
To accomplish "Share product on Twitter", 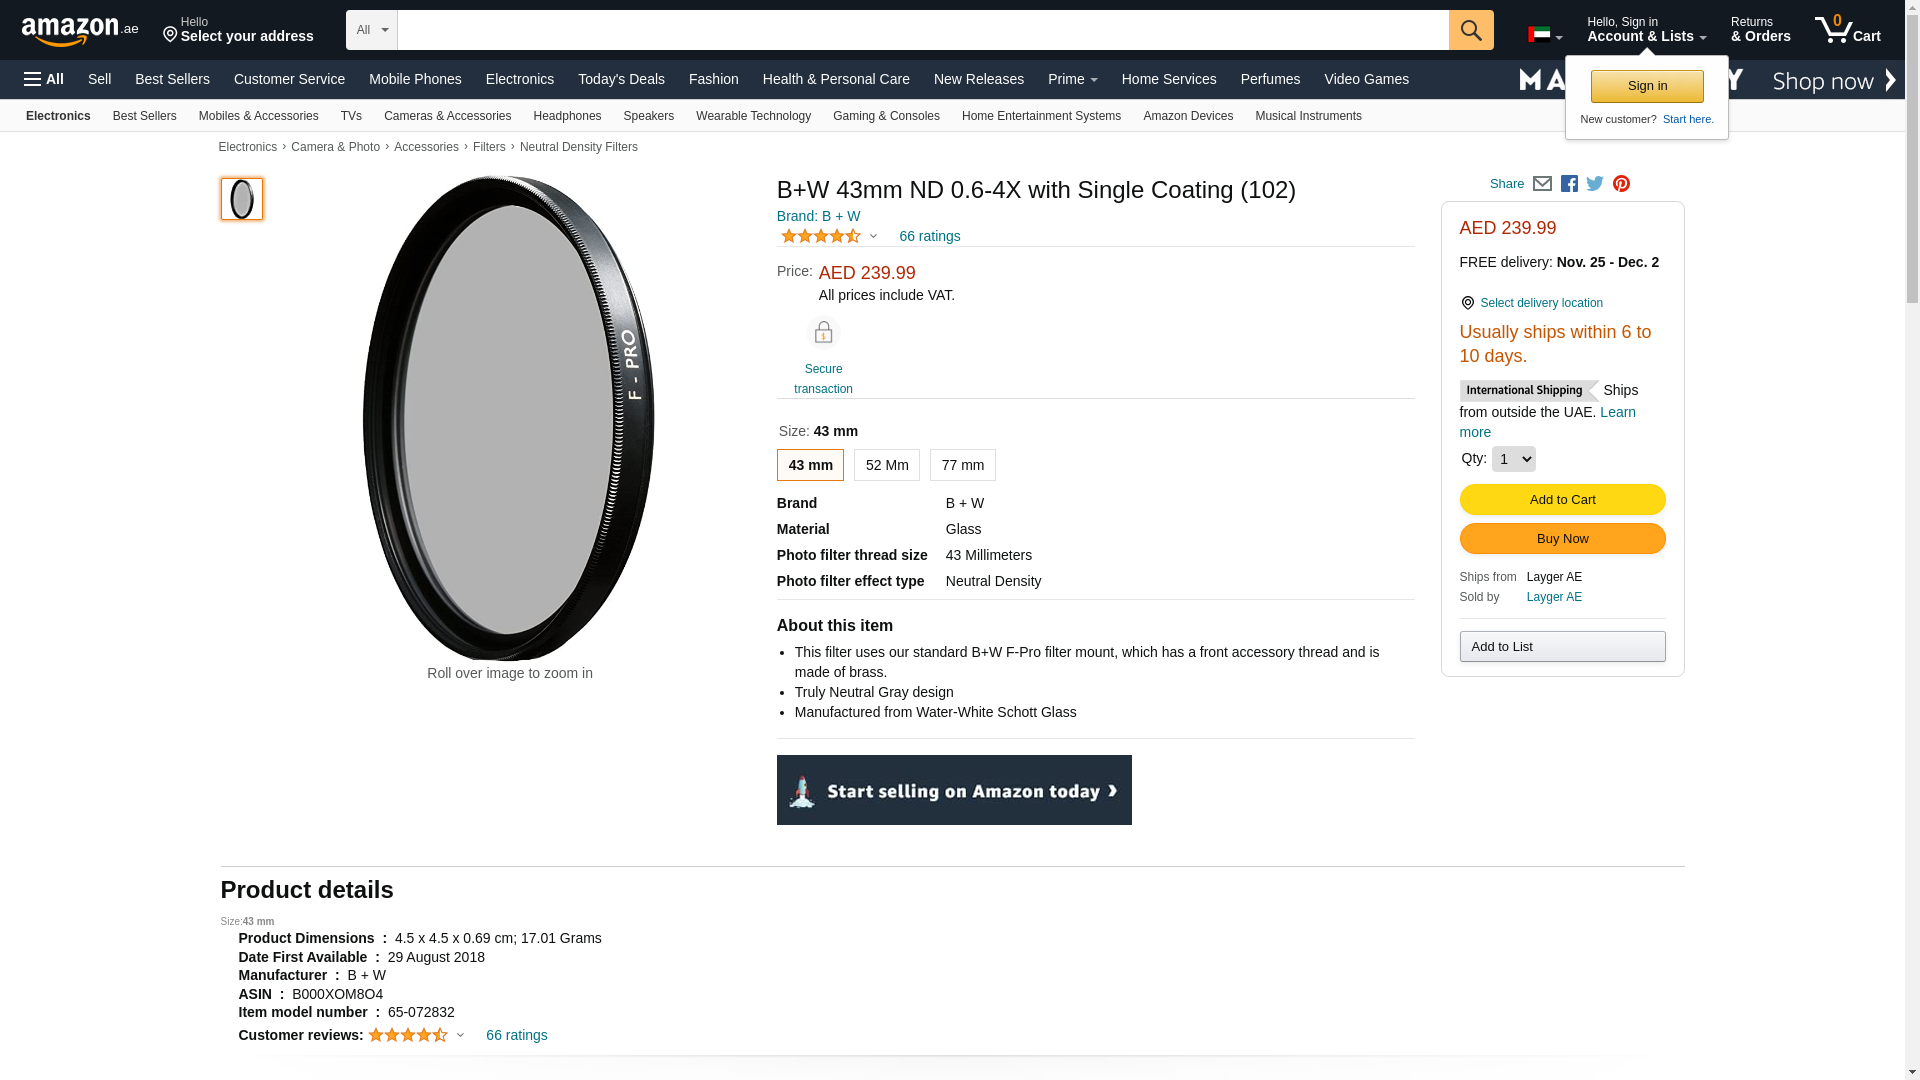I will pos(1595,184).
